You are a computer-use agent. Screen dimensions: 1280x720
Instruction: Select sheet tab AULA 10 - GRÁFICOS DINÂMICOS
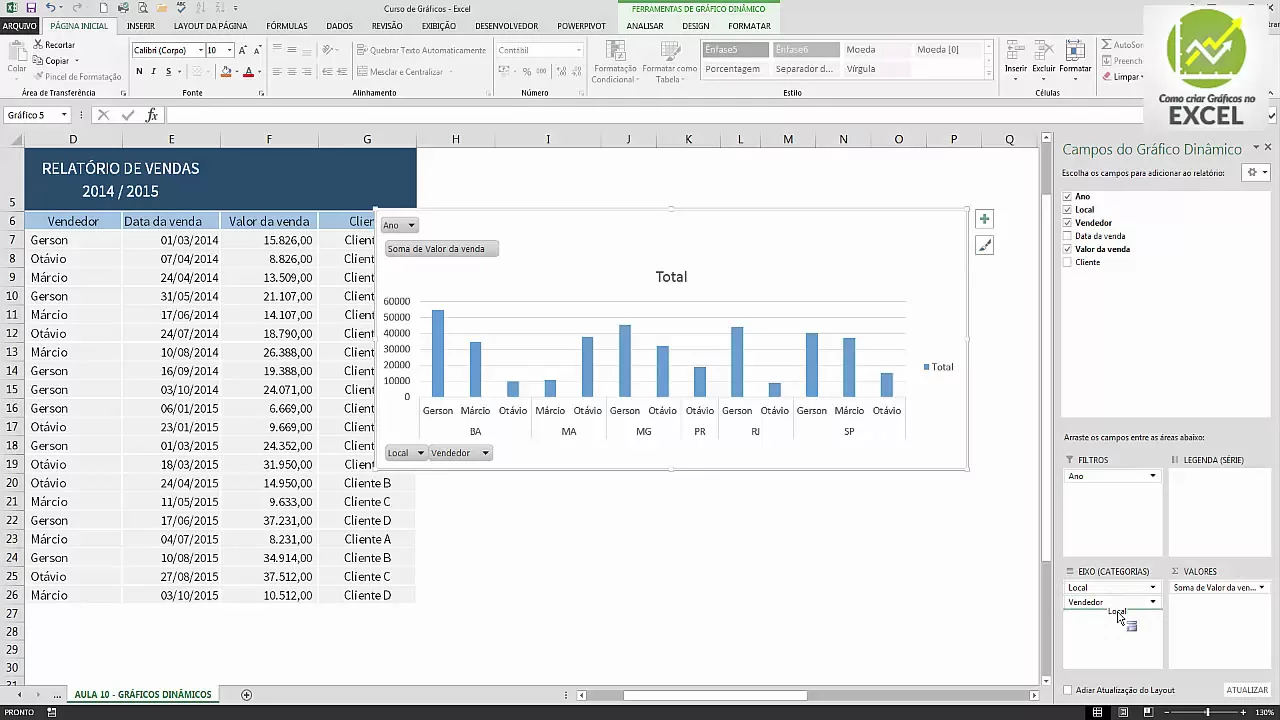point(143,694)
